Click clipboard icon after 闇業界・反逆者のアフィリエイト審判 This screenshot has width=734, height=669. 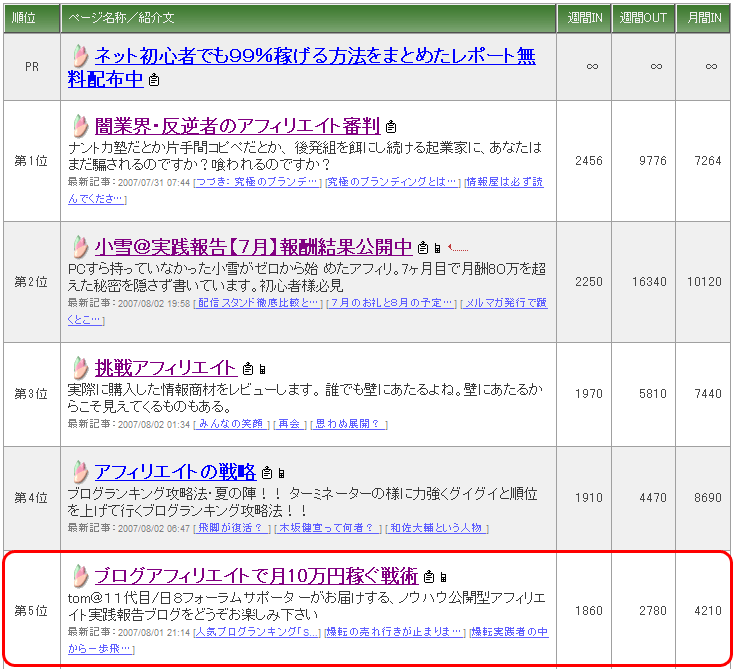click(391, 126)
